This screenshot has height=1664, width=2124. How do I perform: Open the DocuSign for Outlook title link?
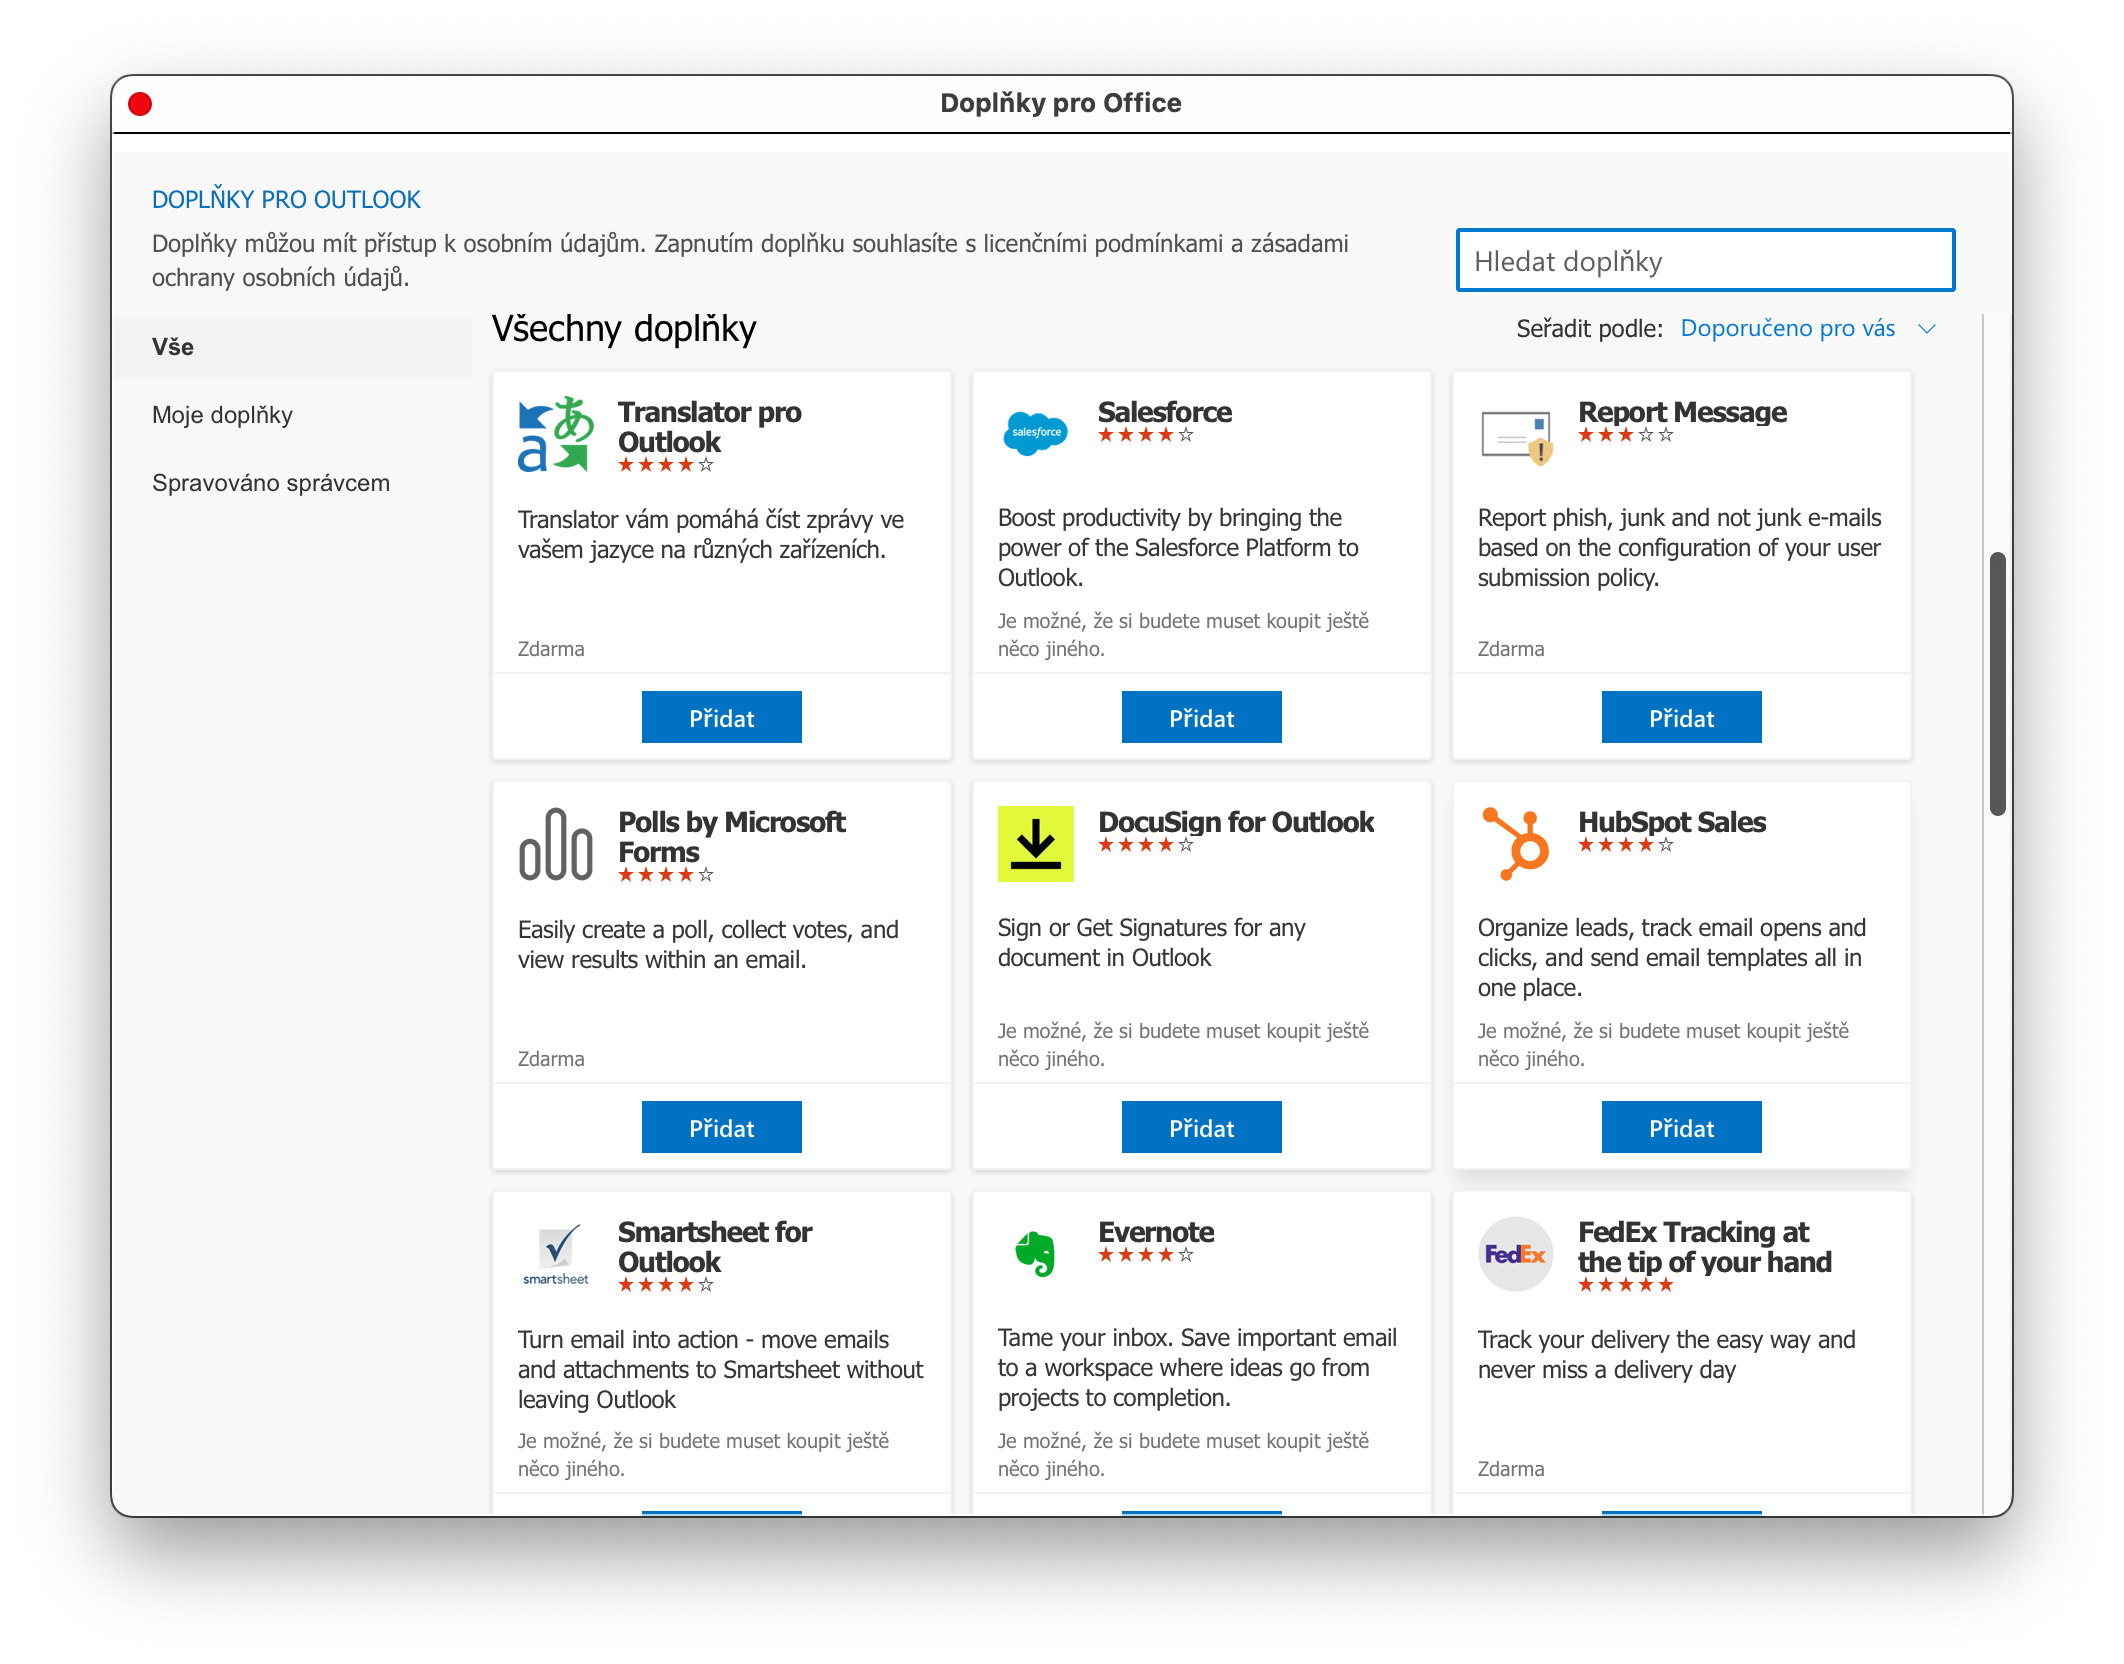click(x=1235, y=822)
